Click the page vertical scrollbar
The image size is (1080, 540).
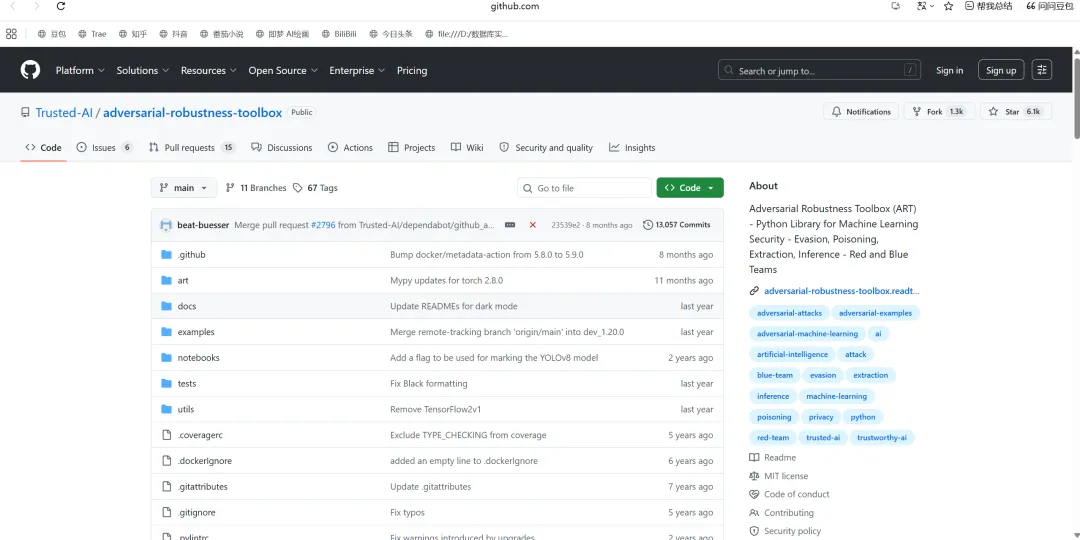[x=1076, y=94]
